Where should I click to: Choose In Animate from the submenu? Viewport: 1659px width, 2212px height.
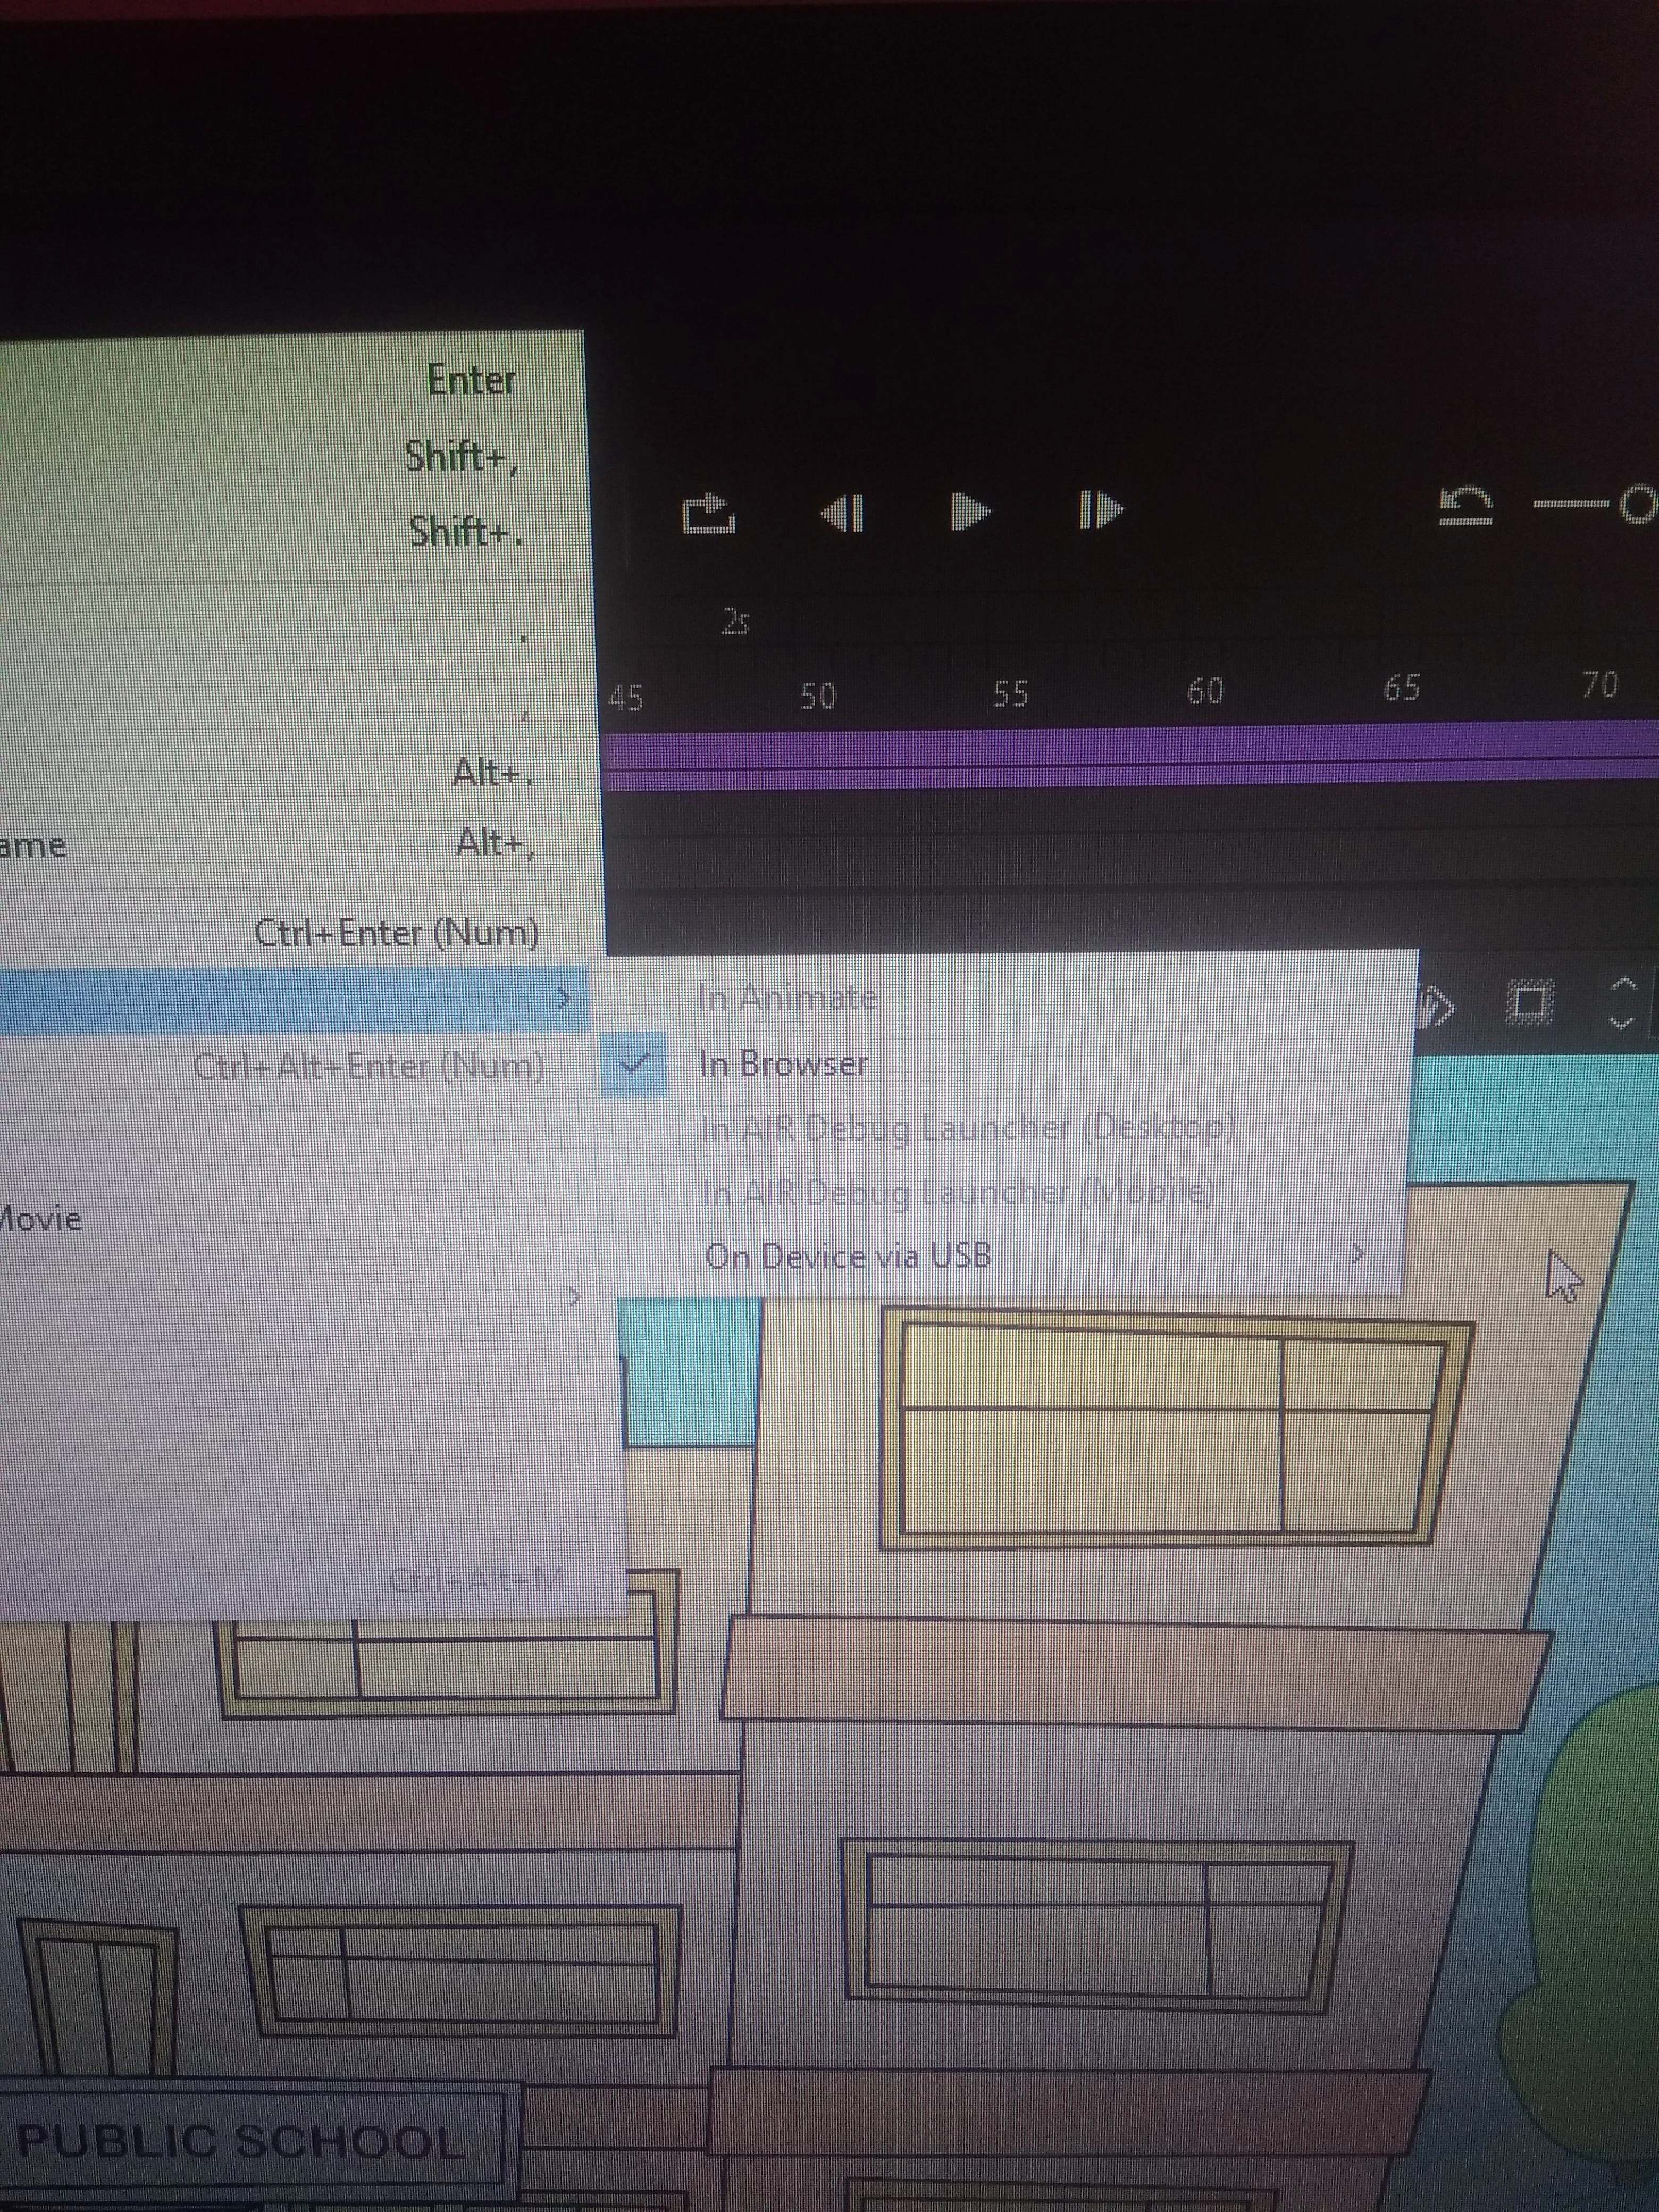click(x=787, y=998)
